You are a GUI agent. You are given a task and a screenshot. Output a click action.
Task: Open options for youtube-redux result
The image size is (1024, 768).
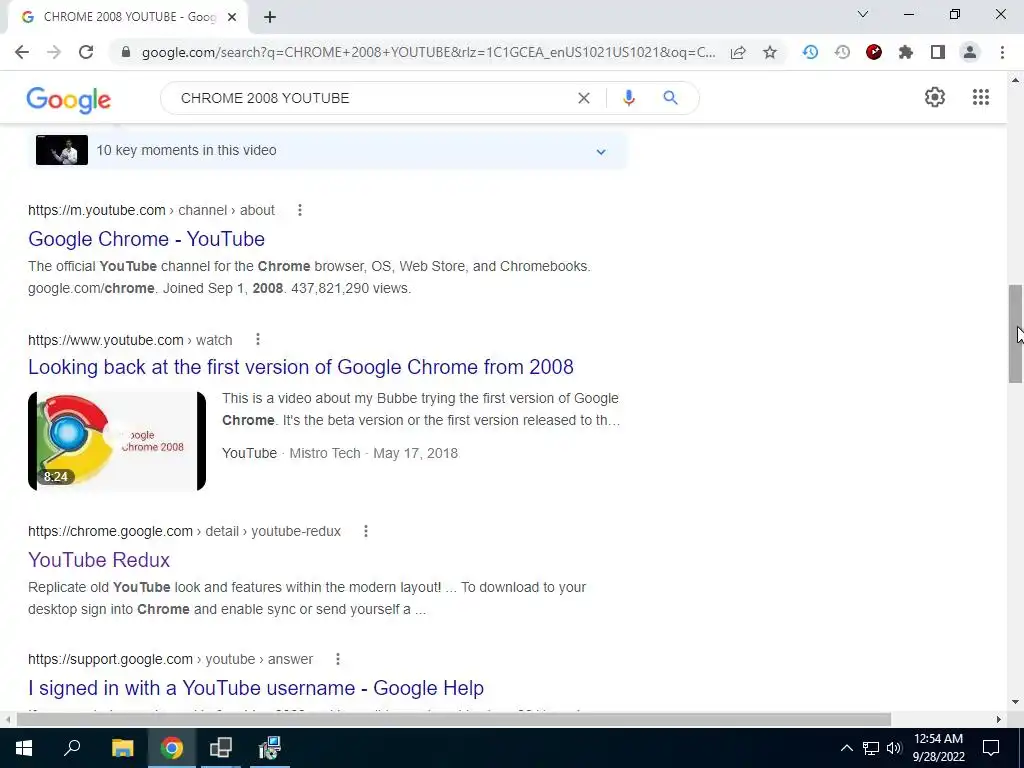pyautogui.click(x=366, y=531)
